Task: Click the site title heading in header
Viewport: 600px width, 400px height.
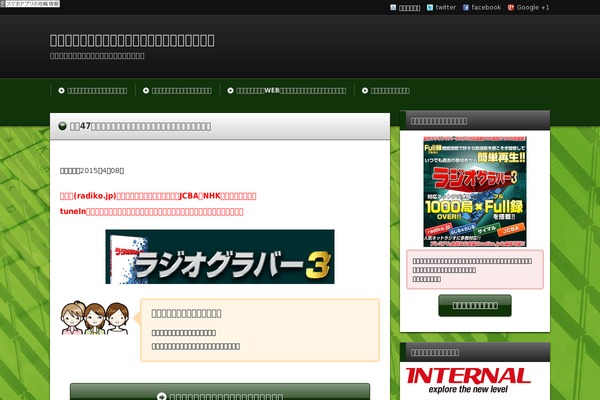Action: (132, 40)
